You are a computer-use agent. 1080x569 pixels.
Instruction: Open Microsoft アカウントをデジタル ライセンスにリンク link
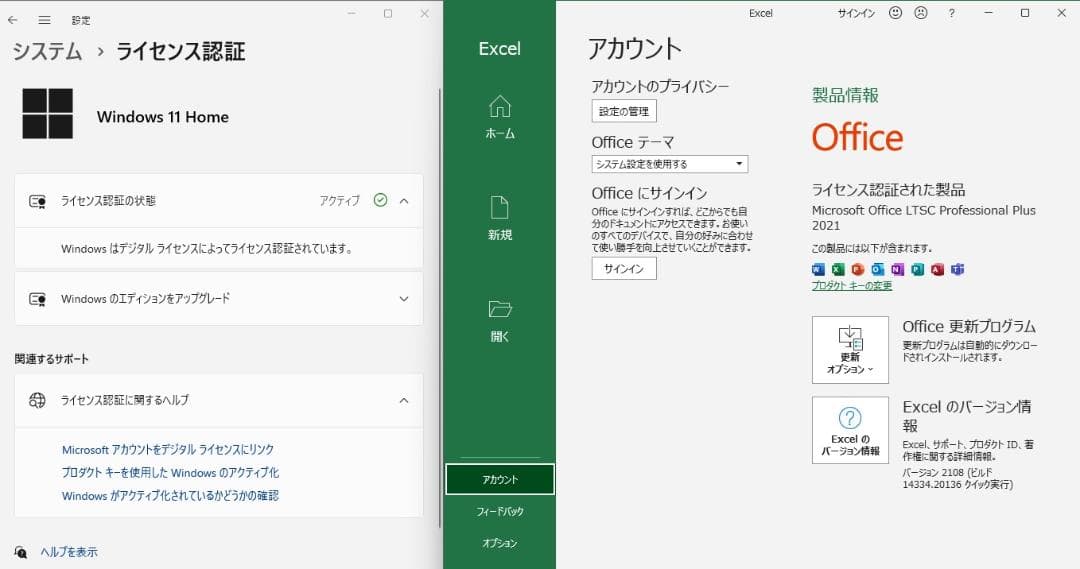[168, 450]
